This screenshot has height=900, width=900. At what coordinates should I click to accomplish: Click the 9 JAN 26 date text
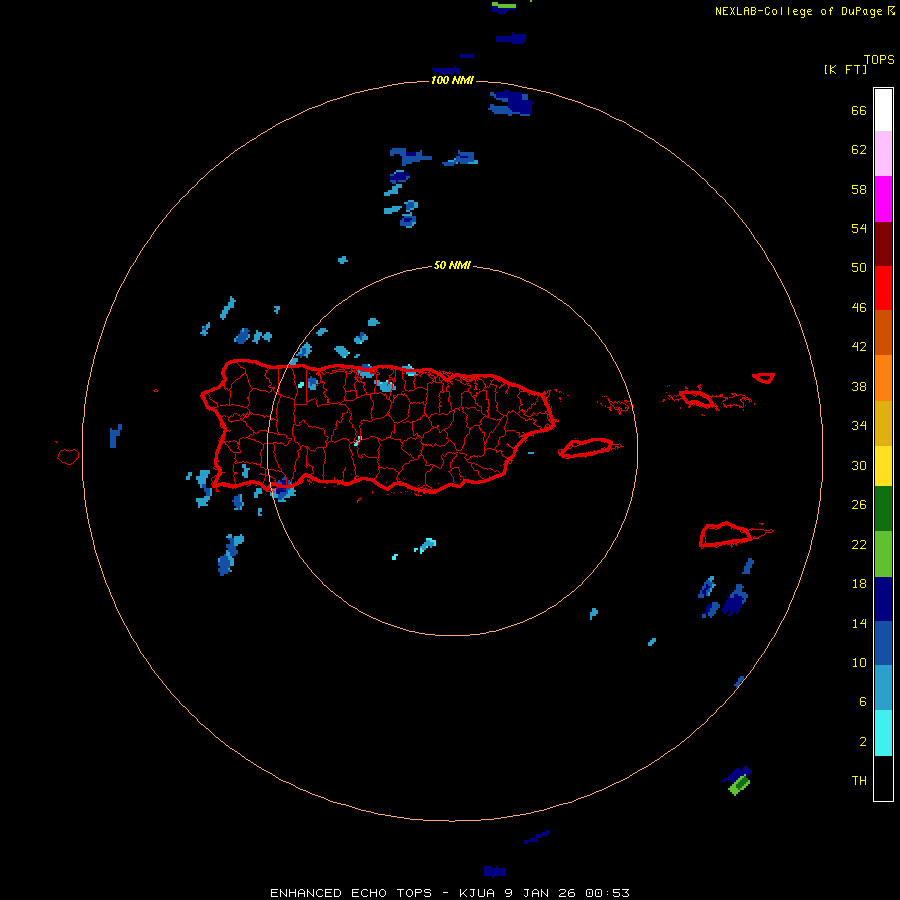click(x=541, y=893)
